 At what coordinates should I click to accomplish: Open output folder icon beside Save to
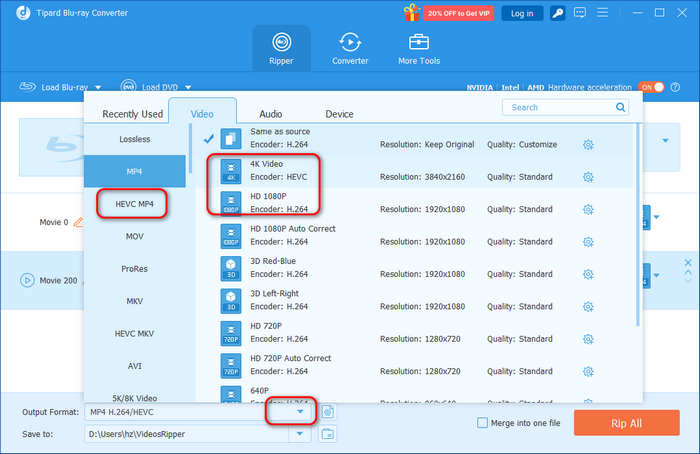(x=328, y=434)
